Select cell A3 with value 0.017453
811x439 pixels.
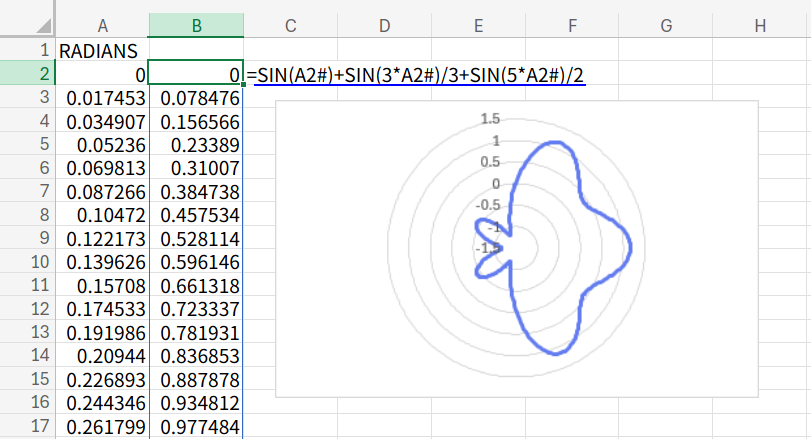click(102, 98)
